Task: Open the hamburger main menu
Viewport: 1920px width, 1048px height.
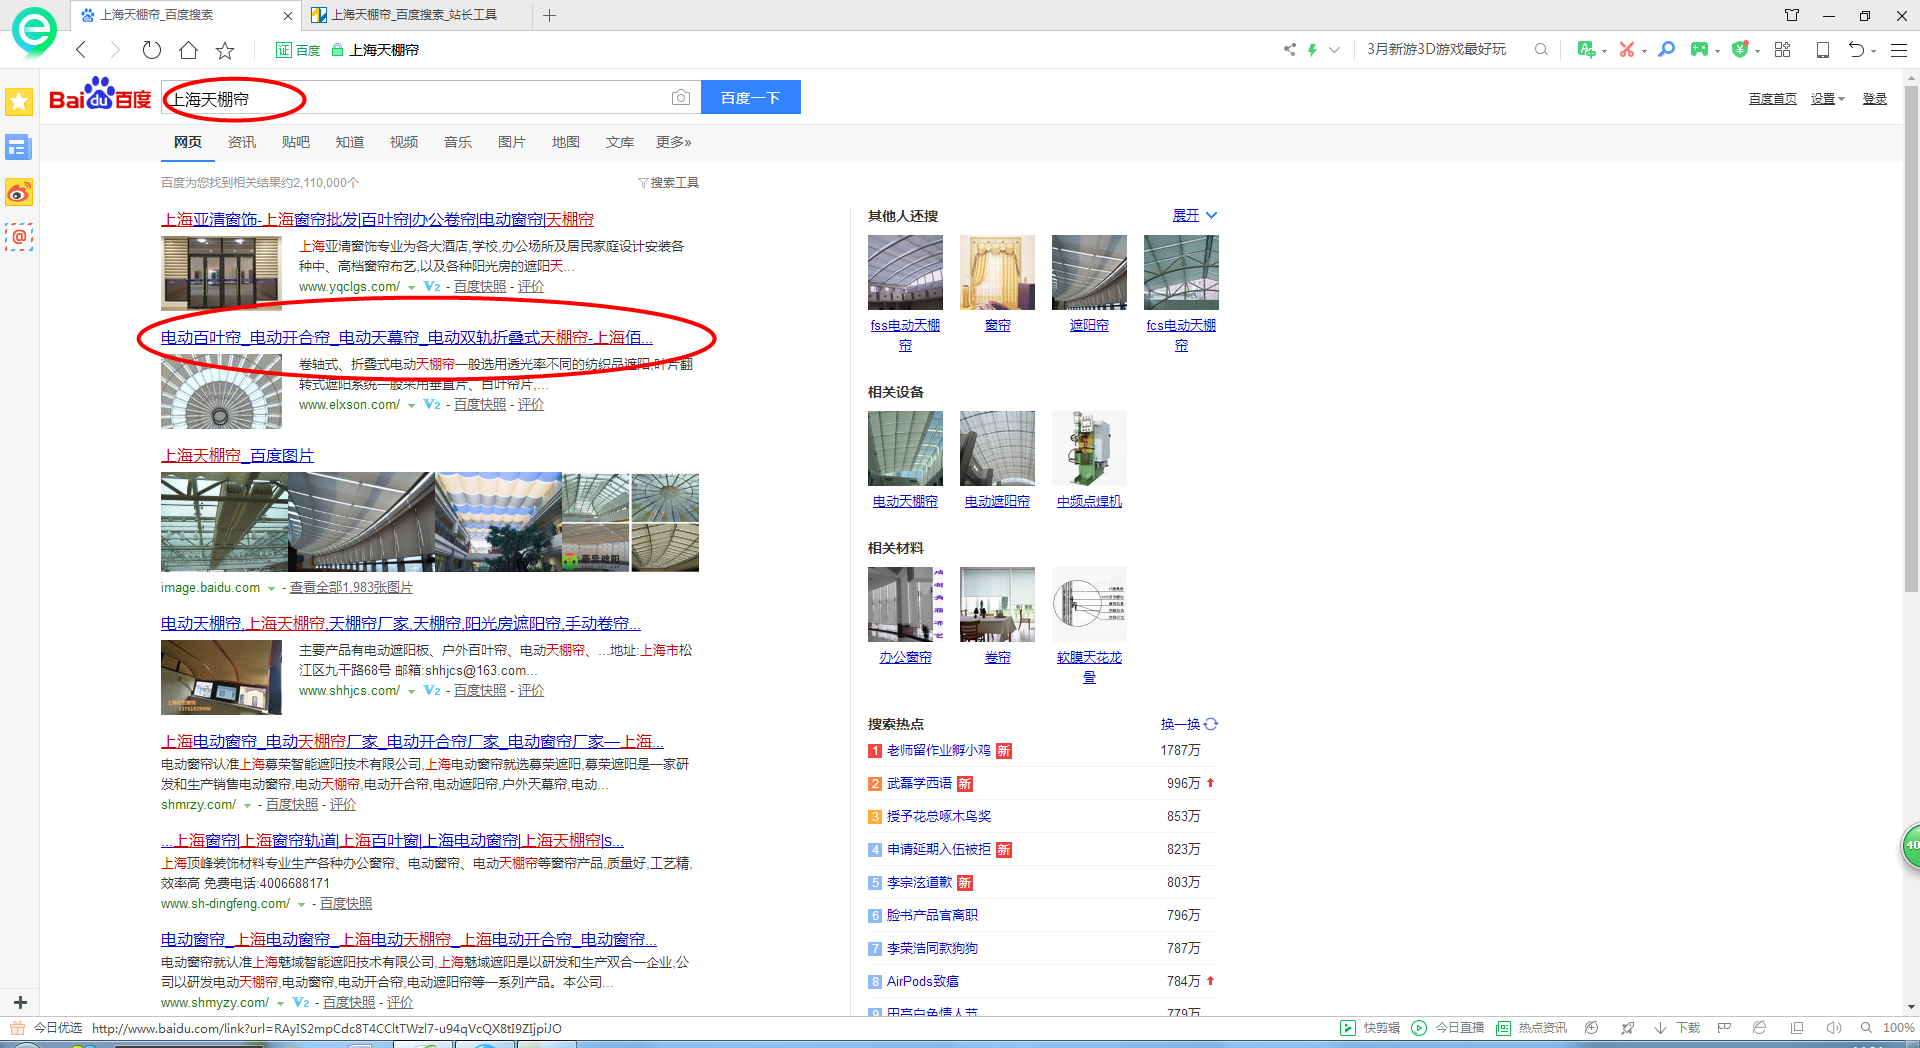Action: pos(1899,49)
